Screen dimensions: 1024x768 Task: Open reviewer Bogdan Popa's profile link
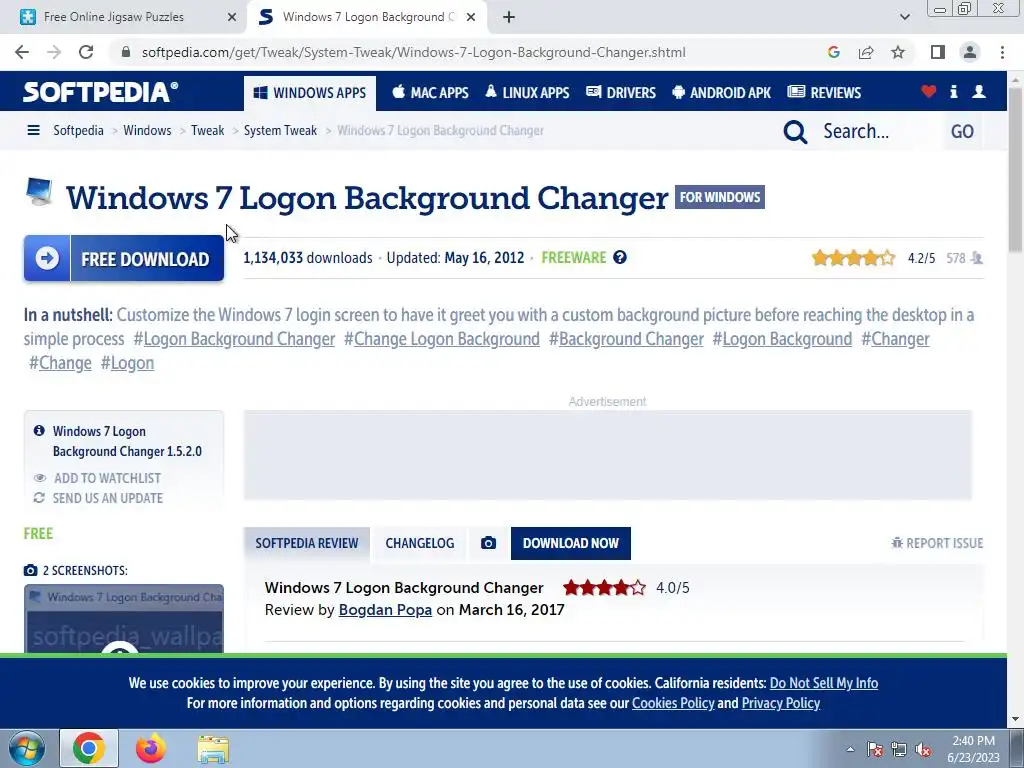pos(385,610)
